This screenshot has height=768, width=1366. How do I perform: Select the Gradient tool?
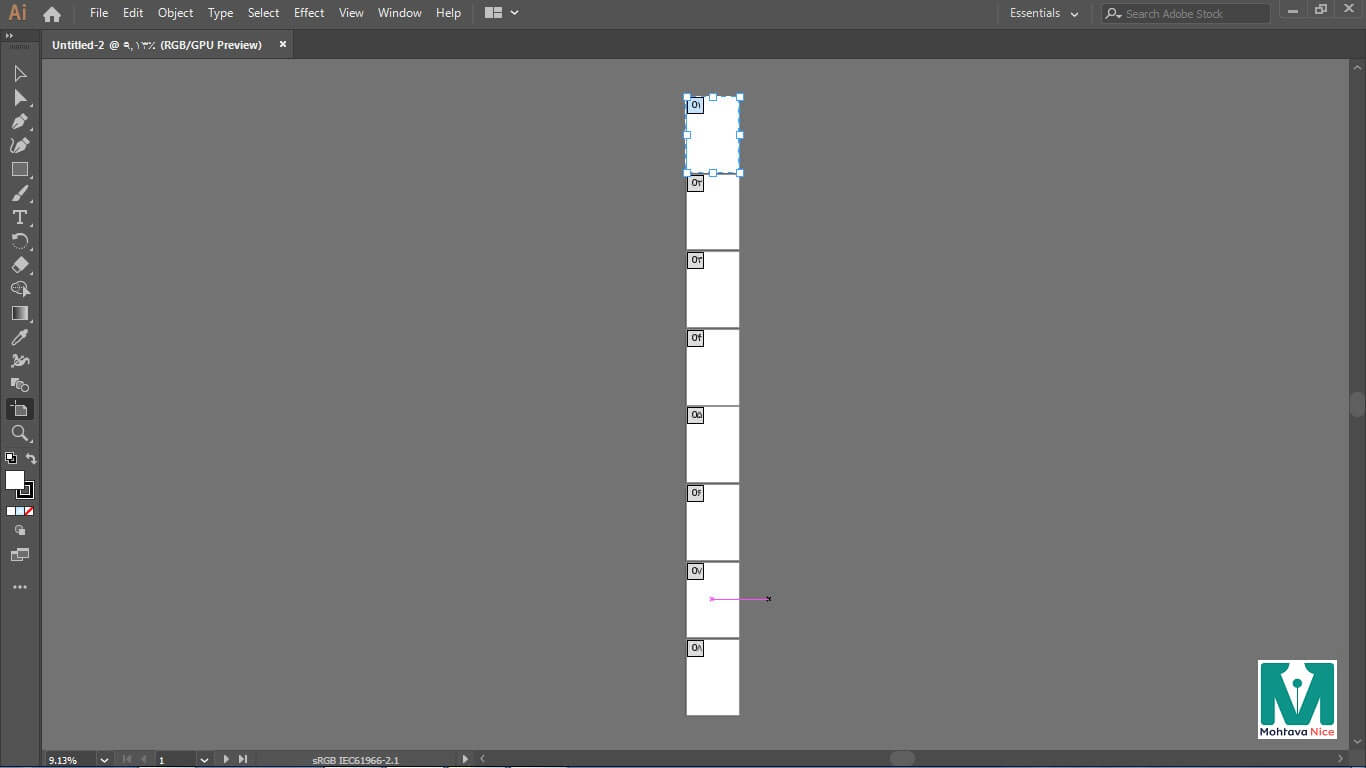(x=19, y=313)
